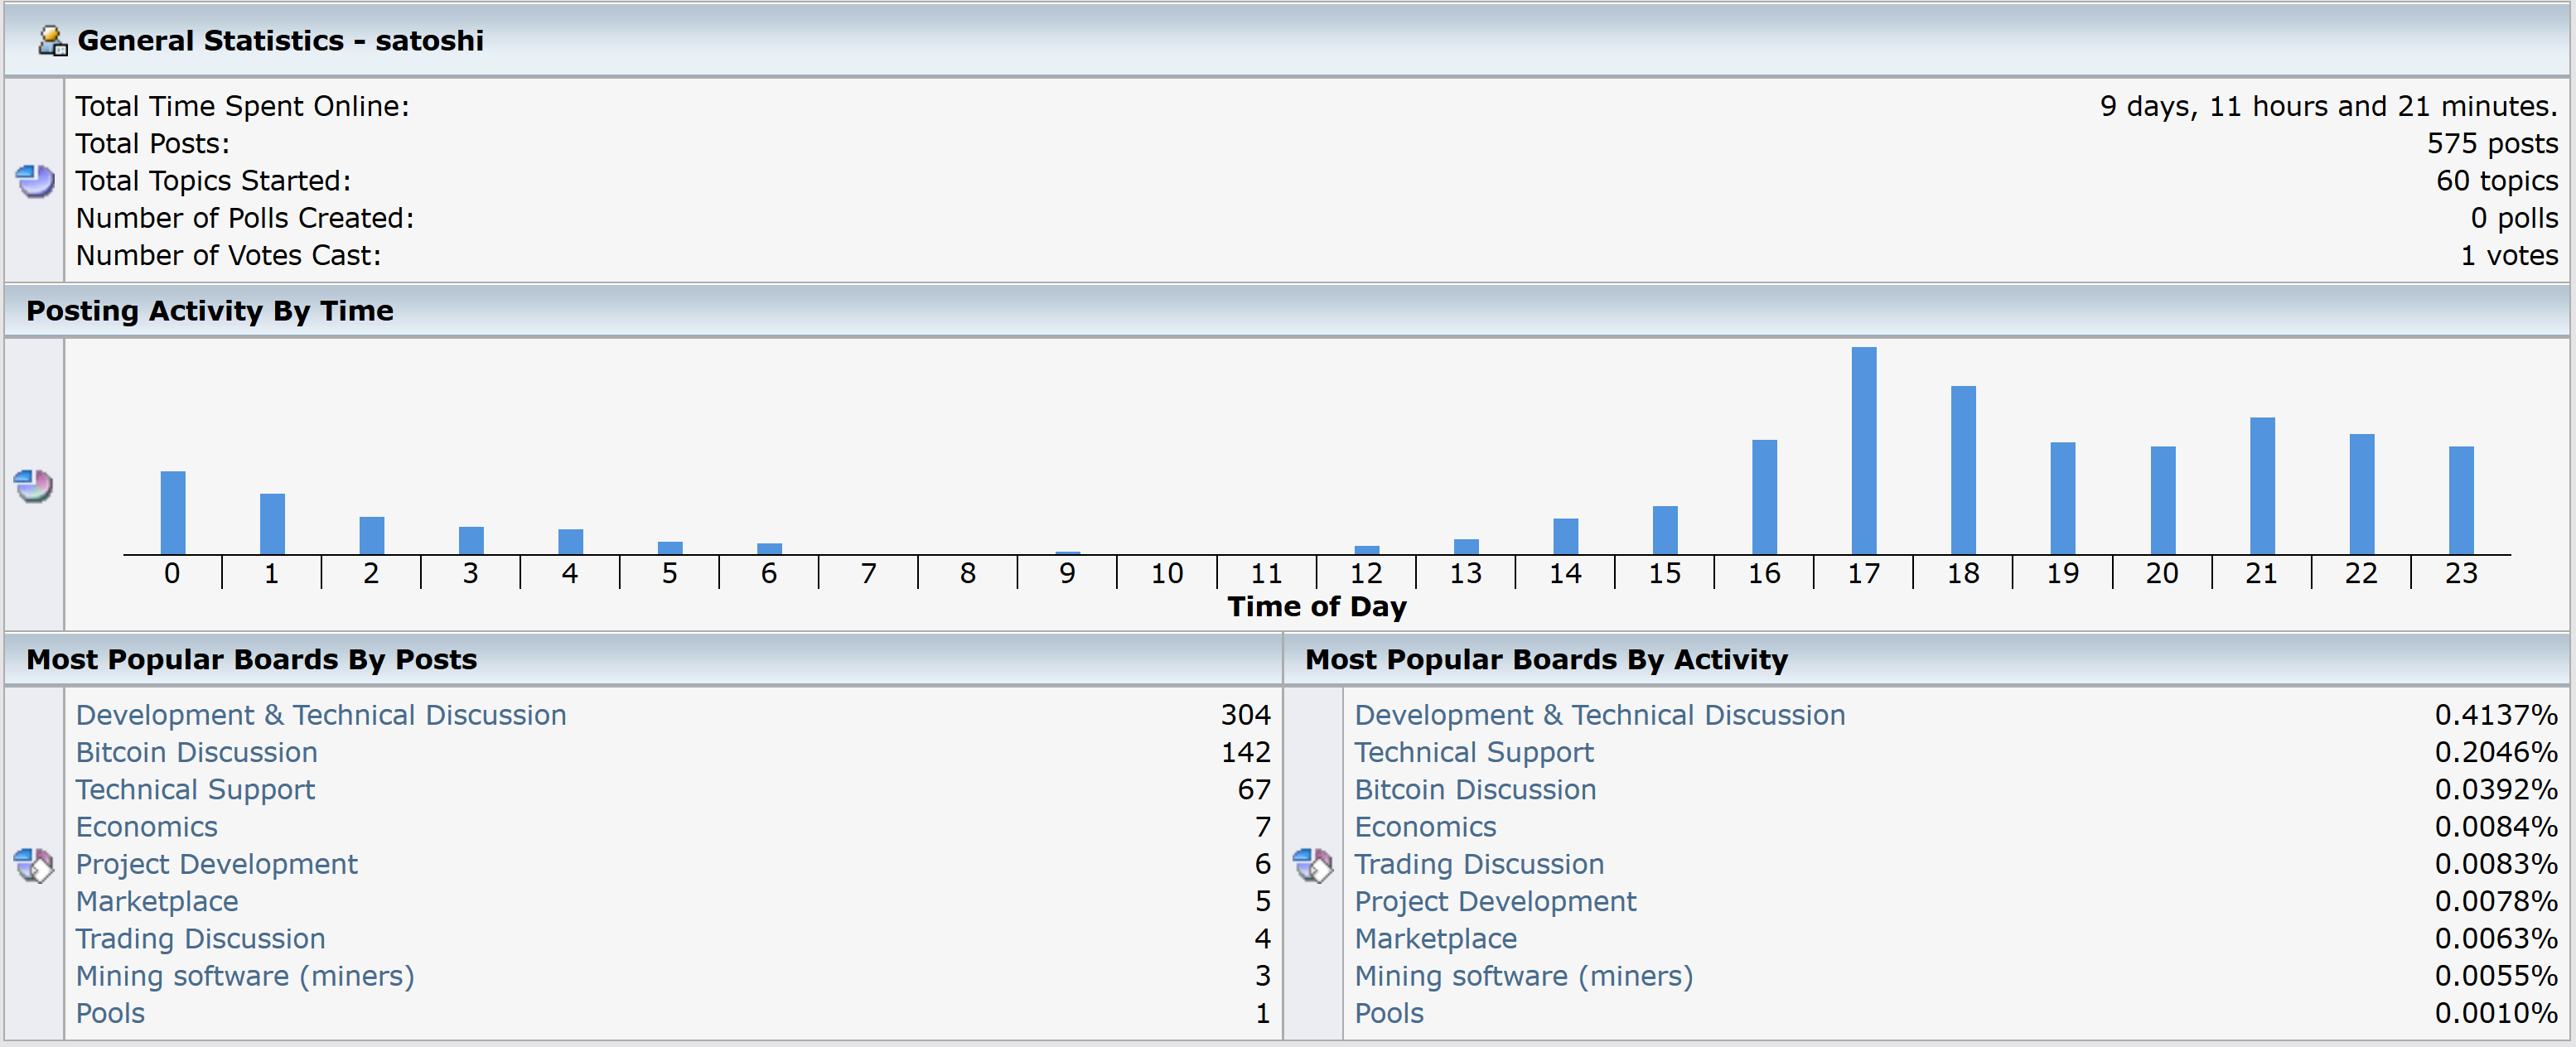Click the '0 polls' value
2576x1047 pixels.
(x=2514, y=218)
